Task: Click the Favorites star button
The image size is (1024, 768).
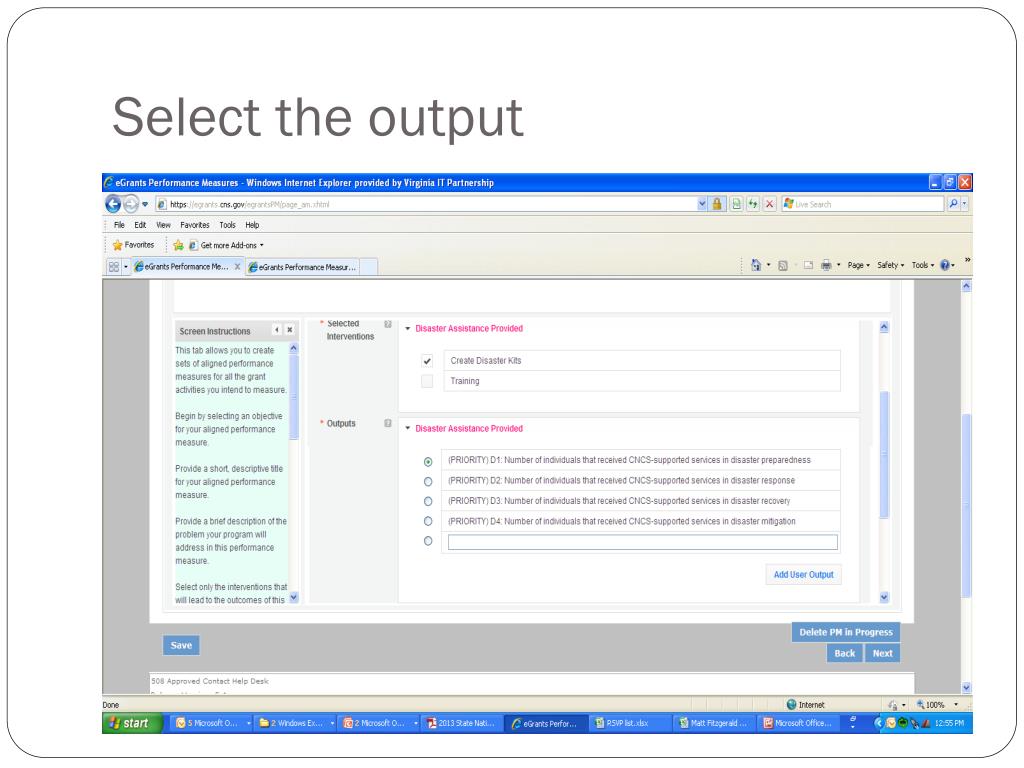Action: [x=133, y=245]
